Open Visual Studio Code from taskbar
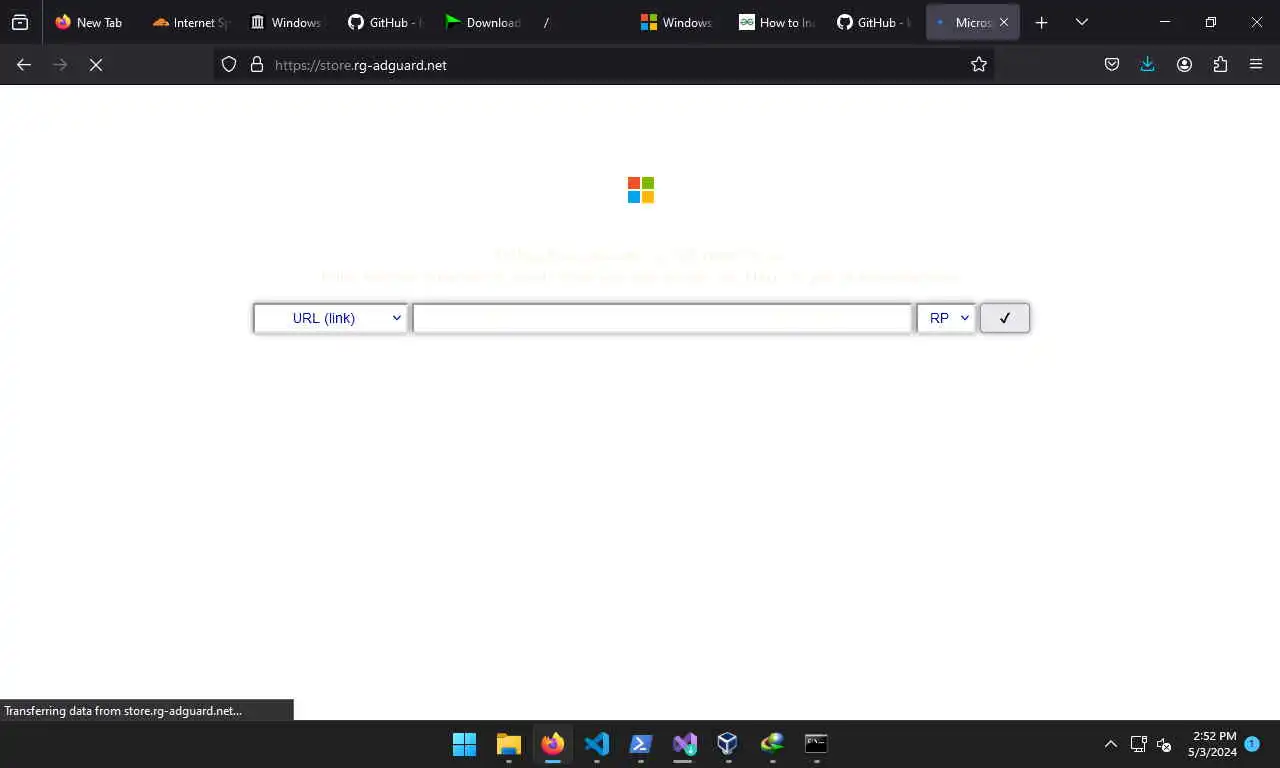This screenshot has width=1280, height=768. tap(597, 744)
